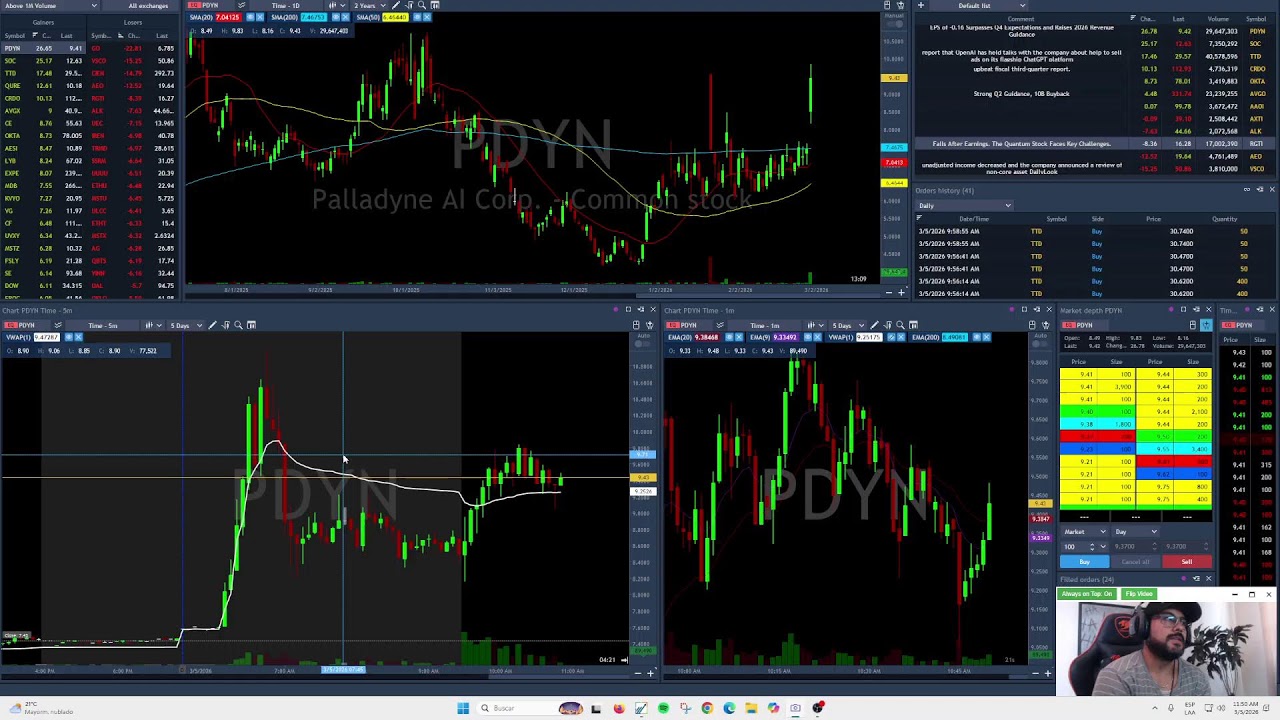Screen dimensions: 1280x720
Task: Remove EMA(9) indicator from 1m chart
Action: (x=818, y=337)
